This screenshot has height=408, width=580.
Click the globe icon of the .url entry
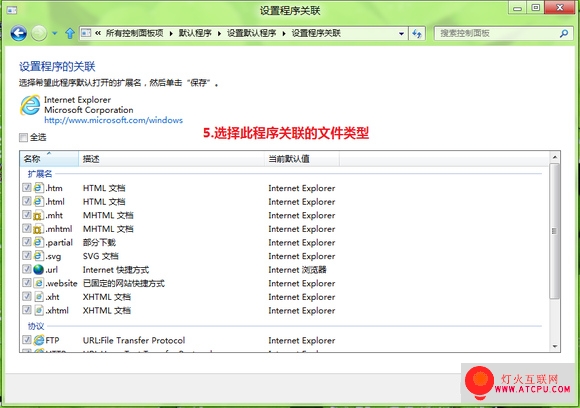(x=38, y=270)
